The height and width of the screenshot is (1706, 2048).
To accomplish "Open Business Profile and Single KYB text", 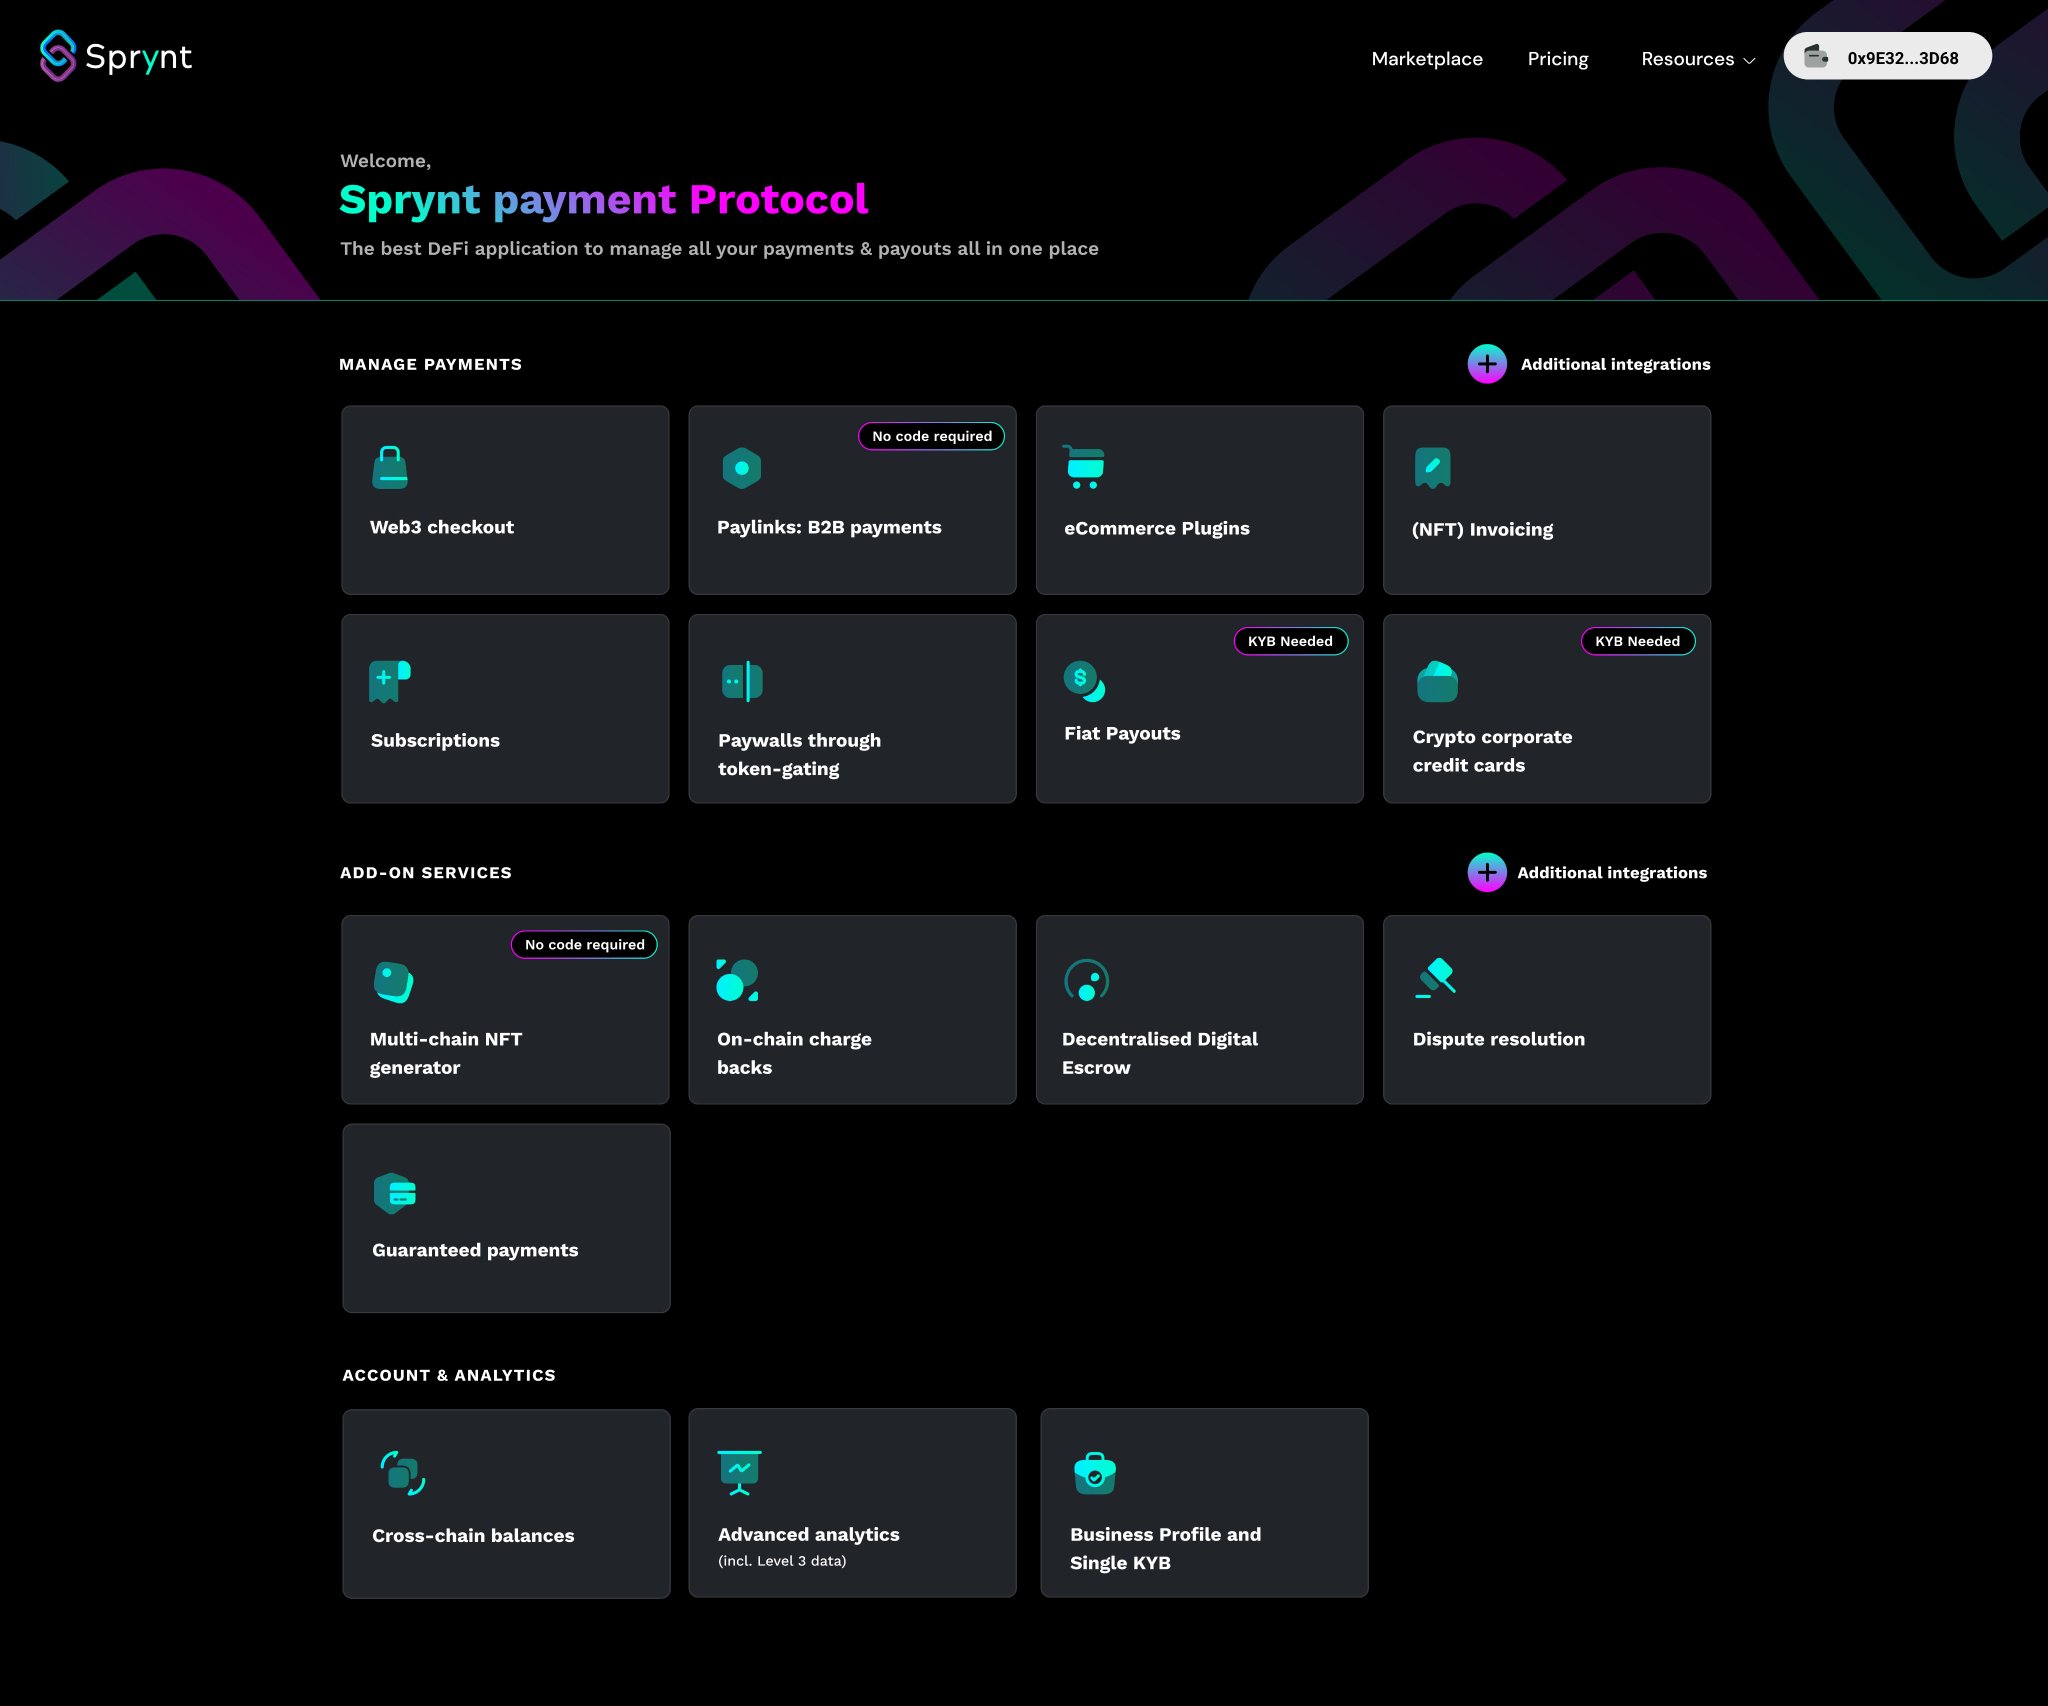I will 1165,1548.
